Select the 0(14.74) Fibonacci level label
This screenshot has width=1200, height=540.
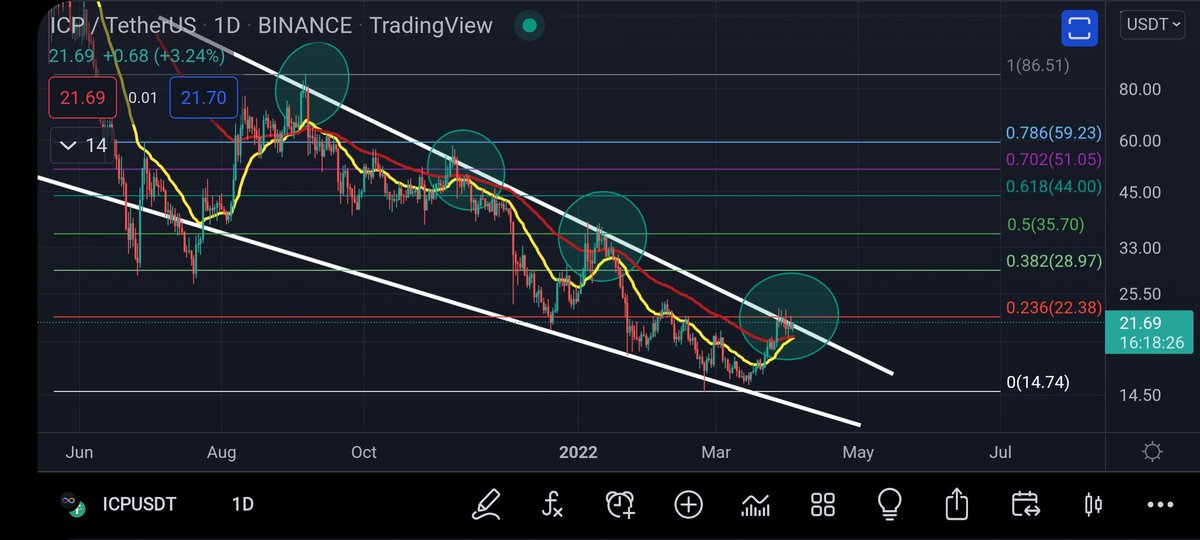1039,384
